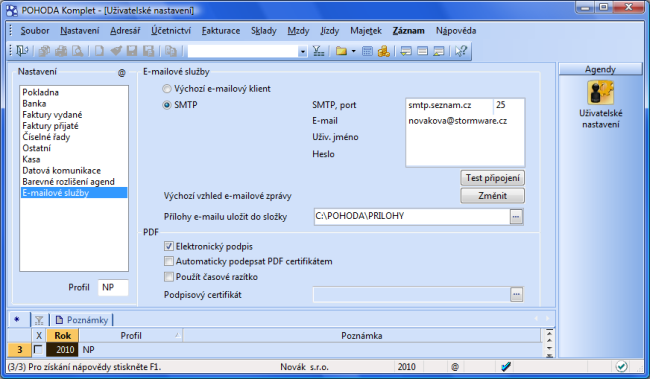650x379 pixels.
Task: Select Datová komunikace in the settings list
Action: [x=61, y=170]
